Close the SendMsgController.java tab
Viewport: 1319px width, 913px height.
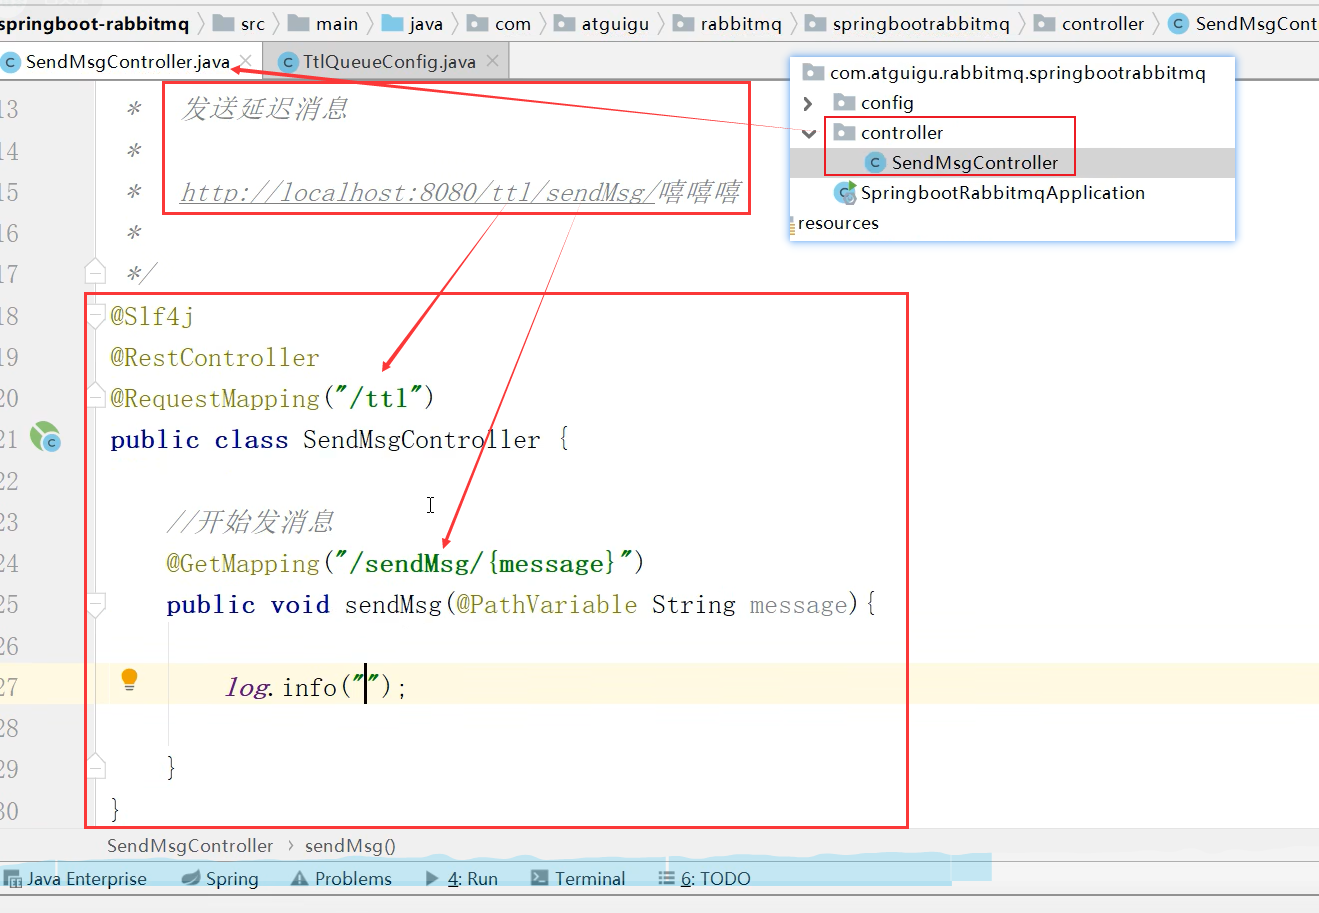tap(246, 61)
